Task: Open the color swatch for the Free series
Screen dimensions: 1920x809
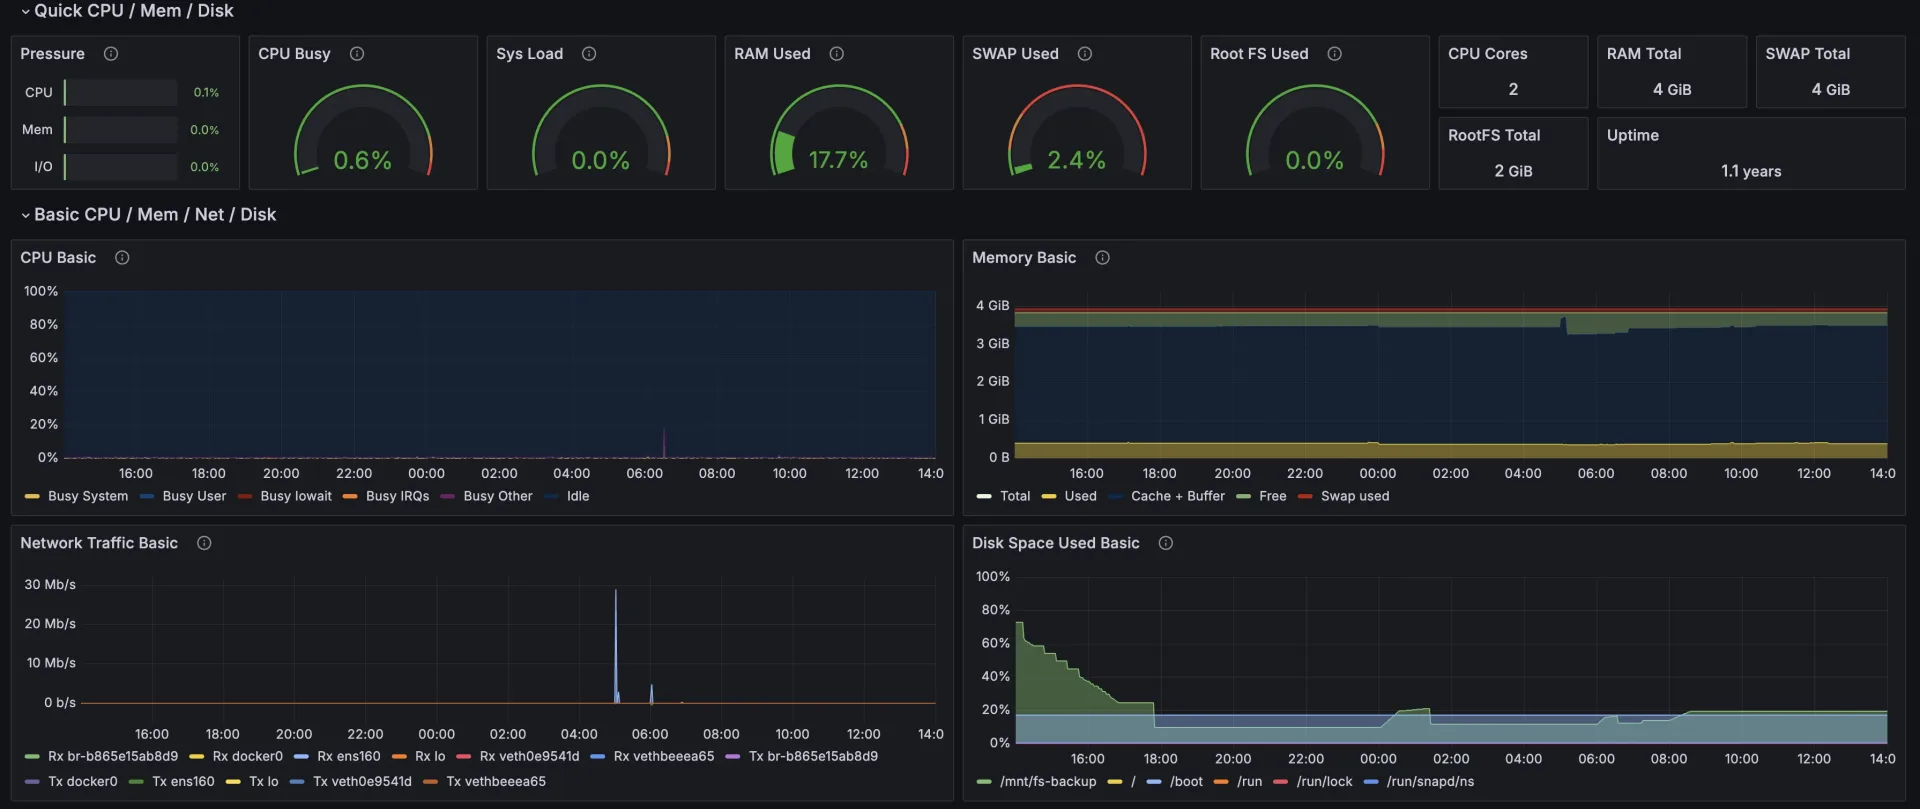Action: pyautogui.click(x=1243, y=496)
